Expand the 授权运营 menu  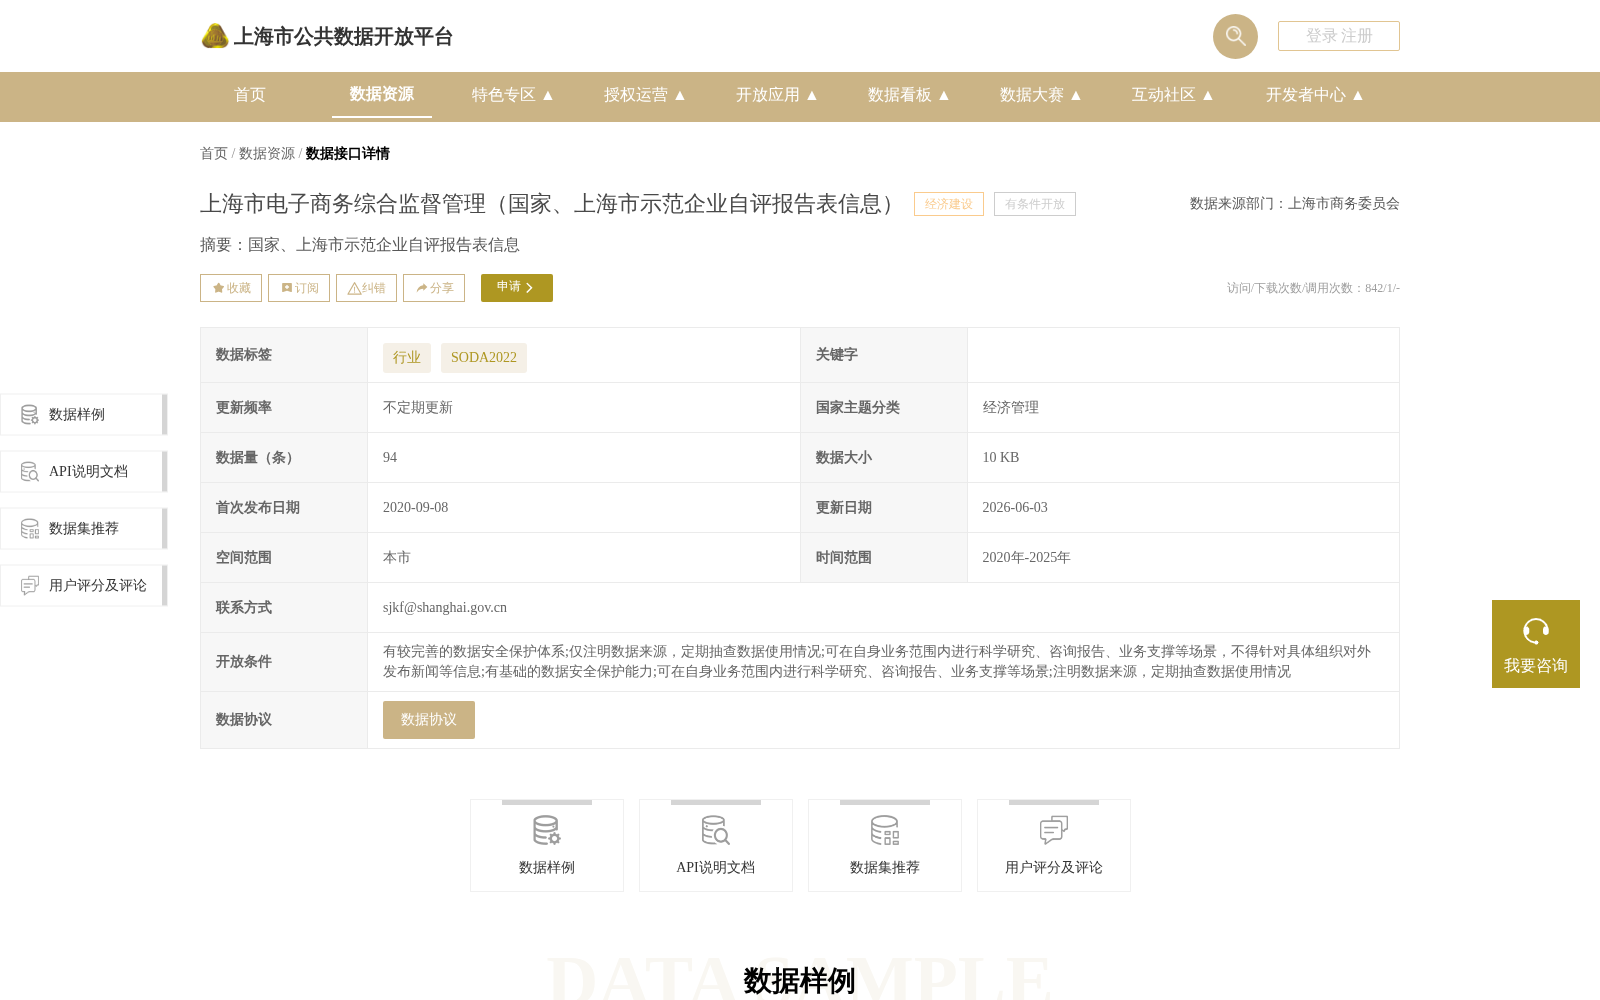(x=644, y=95)
